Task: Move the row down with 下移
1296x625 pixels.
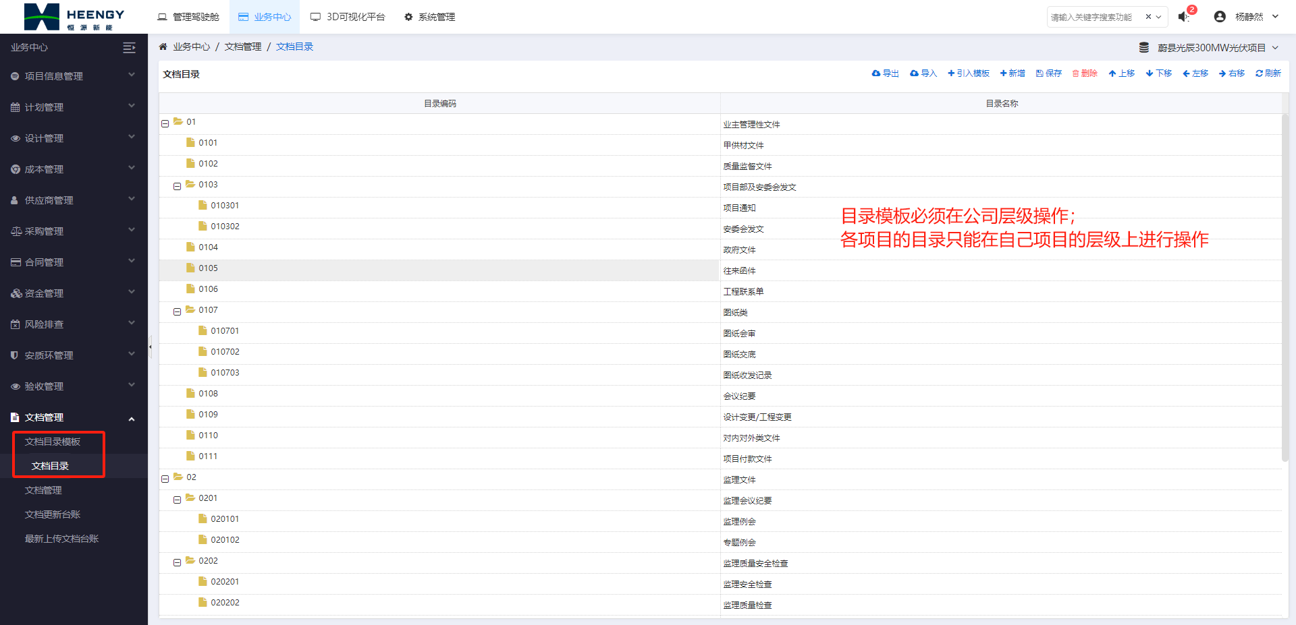Action: pyautogui.click(x=1159, y=74)
